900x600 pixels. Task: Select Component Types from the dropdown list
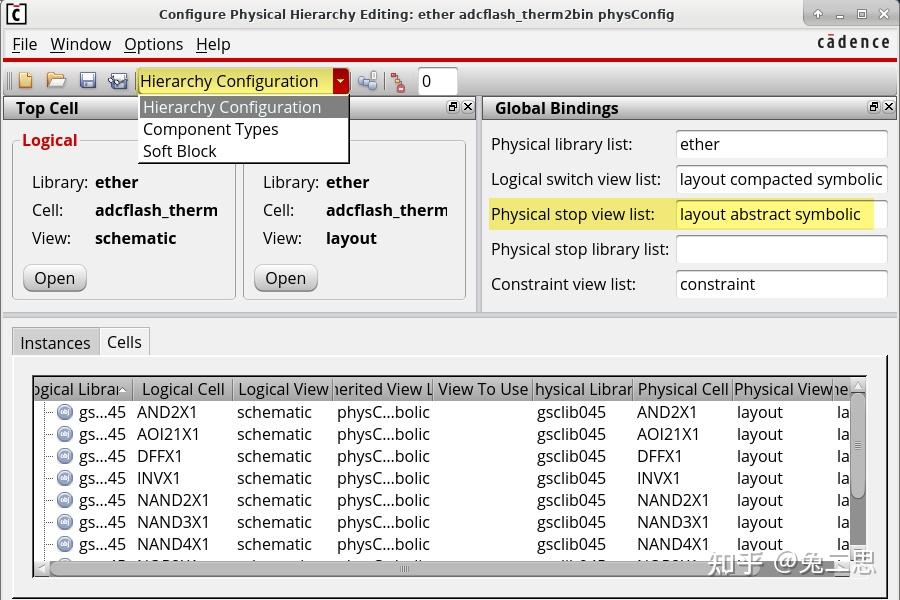210,129
